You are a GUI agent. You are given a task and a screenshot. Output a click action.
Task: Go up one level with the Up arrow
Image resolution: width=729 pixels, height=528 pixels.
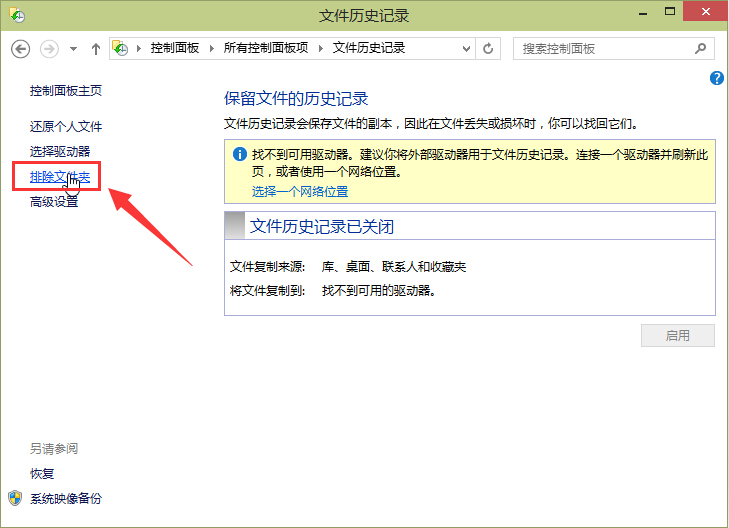96,48
